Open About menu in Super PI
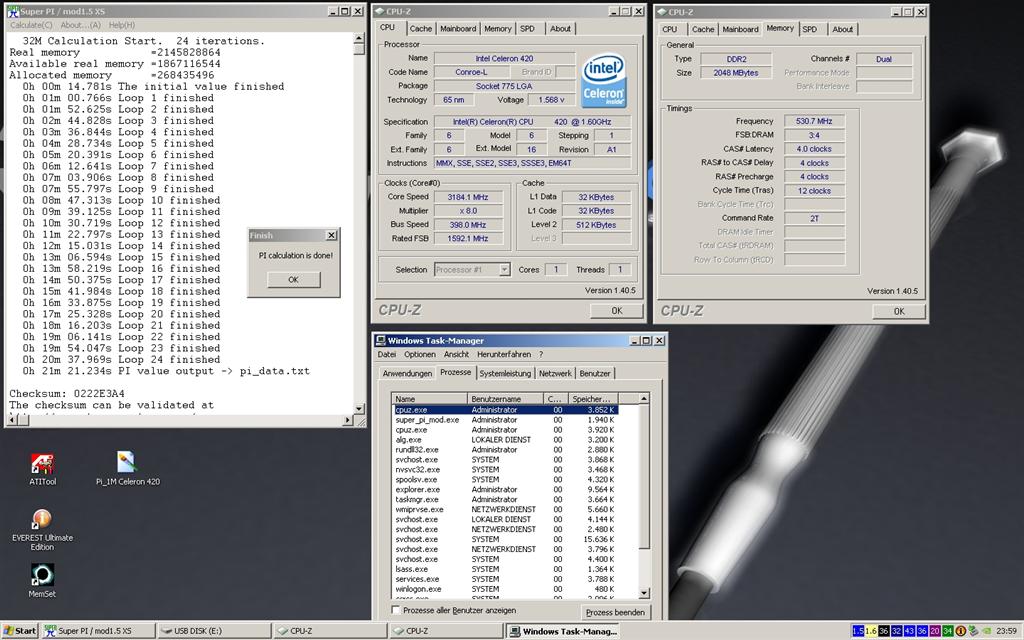The width and height of the screenshot is (1024, 640). (80, 25)
